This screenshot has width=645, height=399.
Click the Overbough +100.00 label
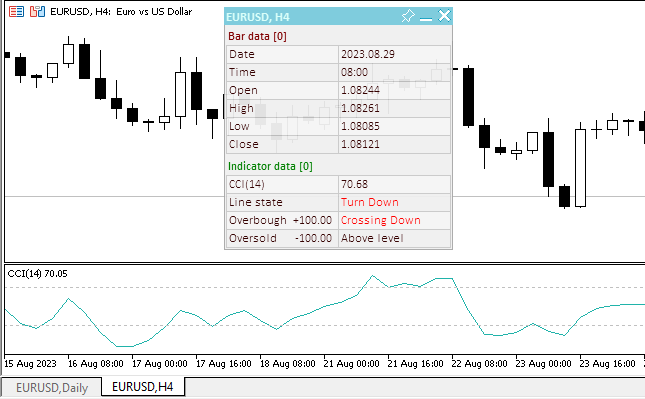click(x=280, y=220)
